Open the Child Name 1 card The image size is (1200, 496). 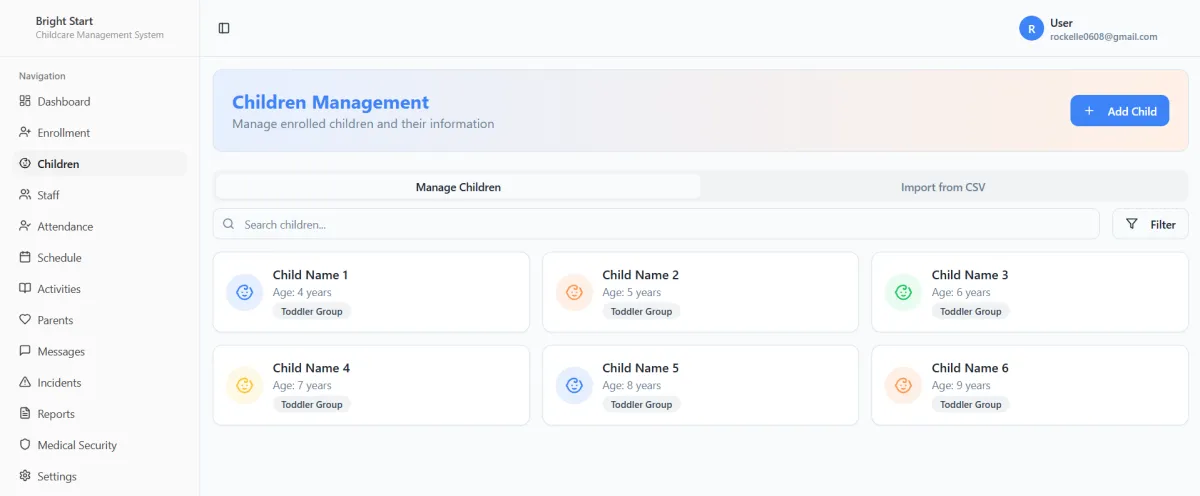tap(371, 292)
